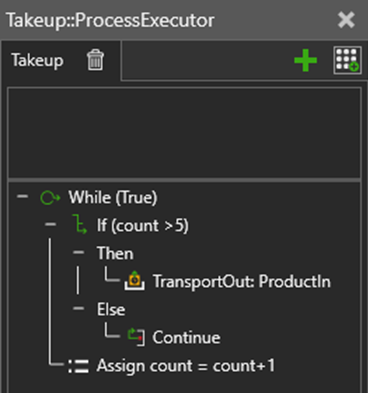Collapse the If (count >5) node
Screen dimensions: 368x393
point(50,224)
